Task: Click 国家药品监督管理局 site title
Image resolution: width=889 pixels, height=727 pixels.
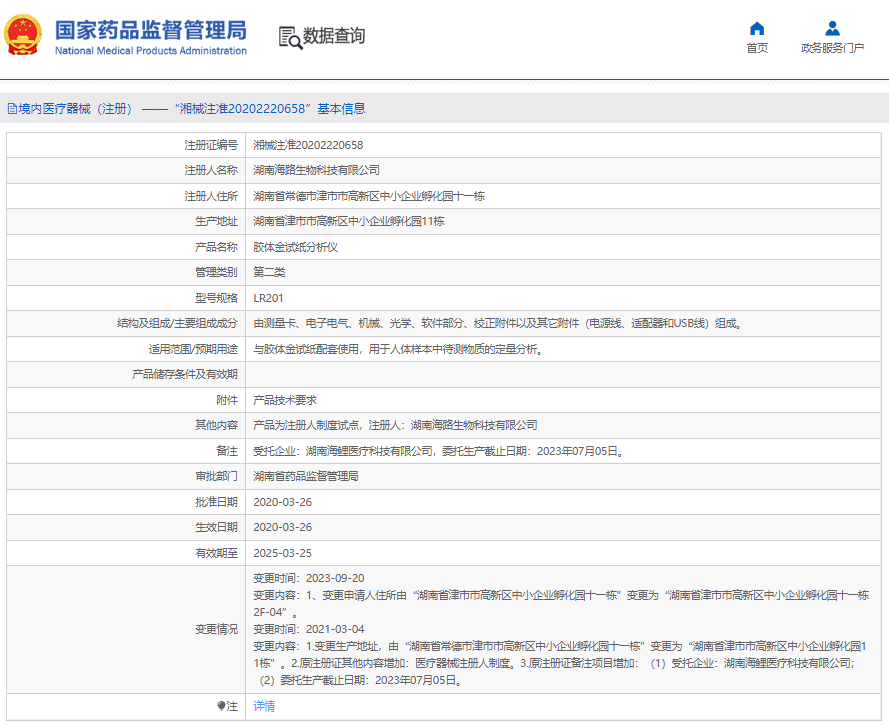Action: click(151, 30)
